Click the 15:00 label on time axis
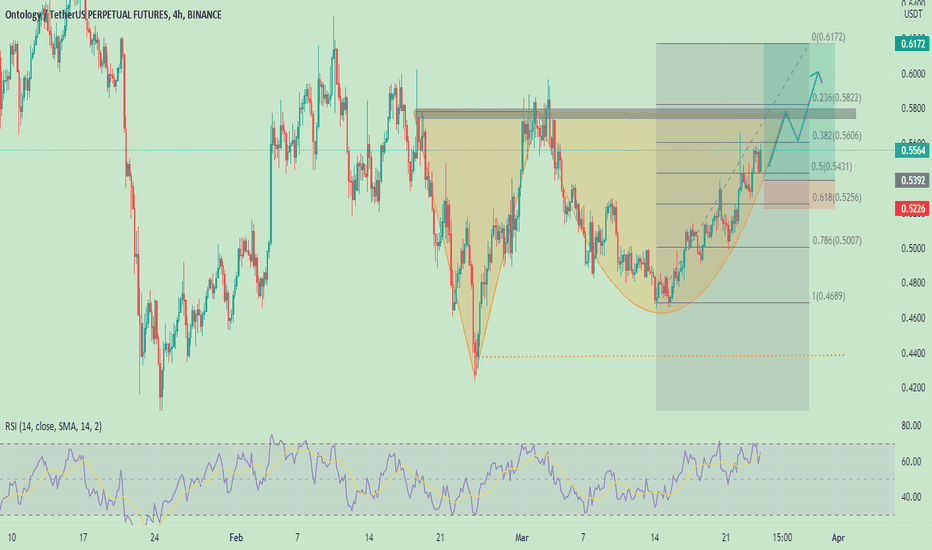The width and height of the screenshot is (932, 550). click(x=782, y=538)
